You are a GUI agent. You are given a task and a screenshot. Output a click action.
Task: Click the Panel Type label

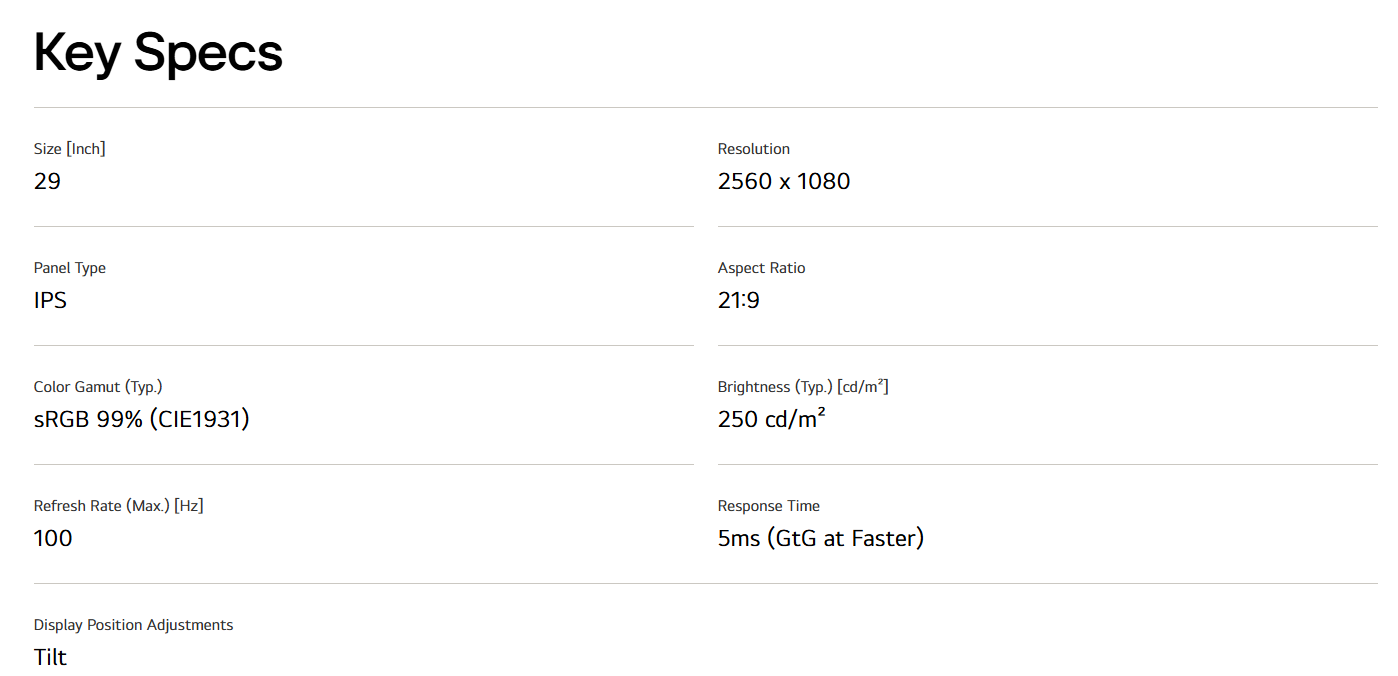pos(69,268)
